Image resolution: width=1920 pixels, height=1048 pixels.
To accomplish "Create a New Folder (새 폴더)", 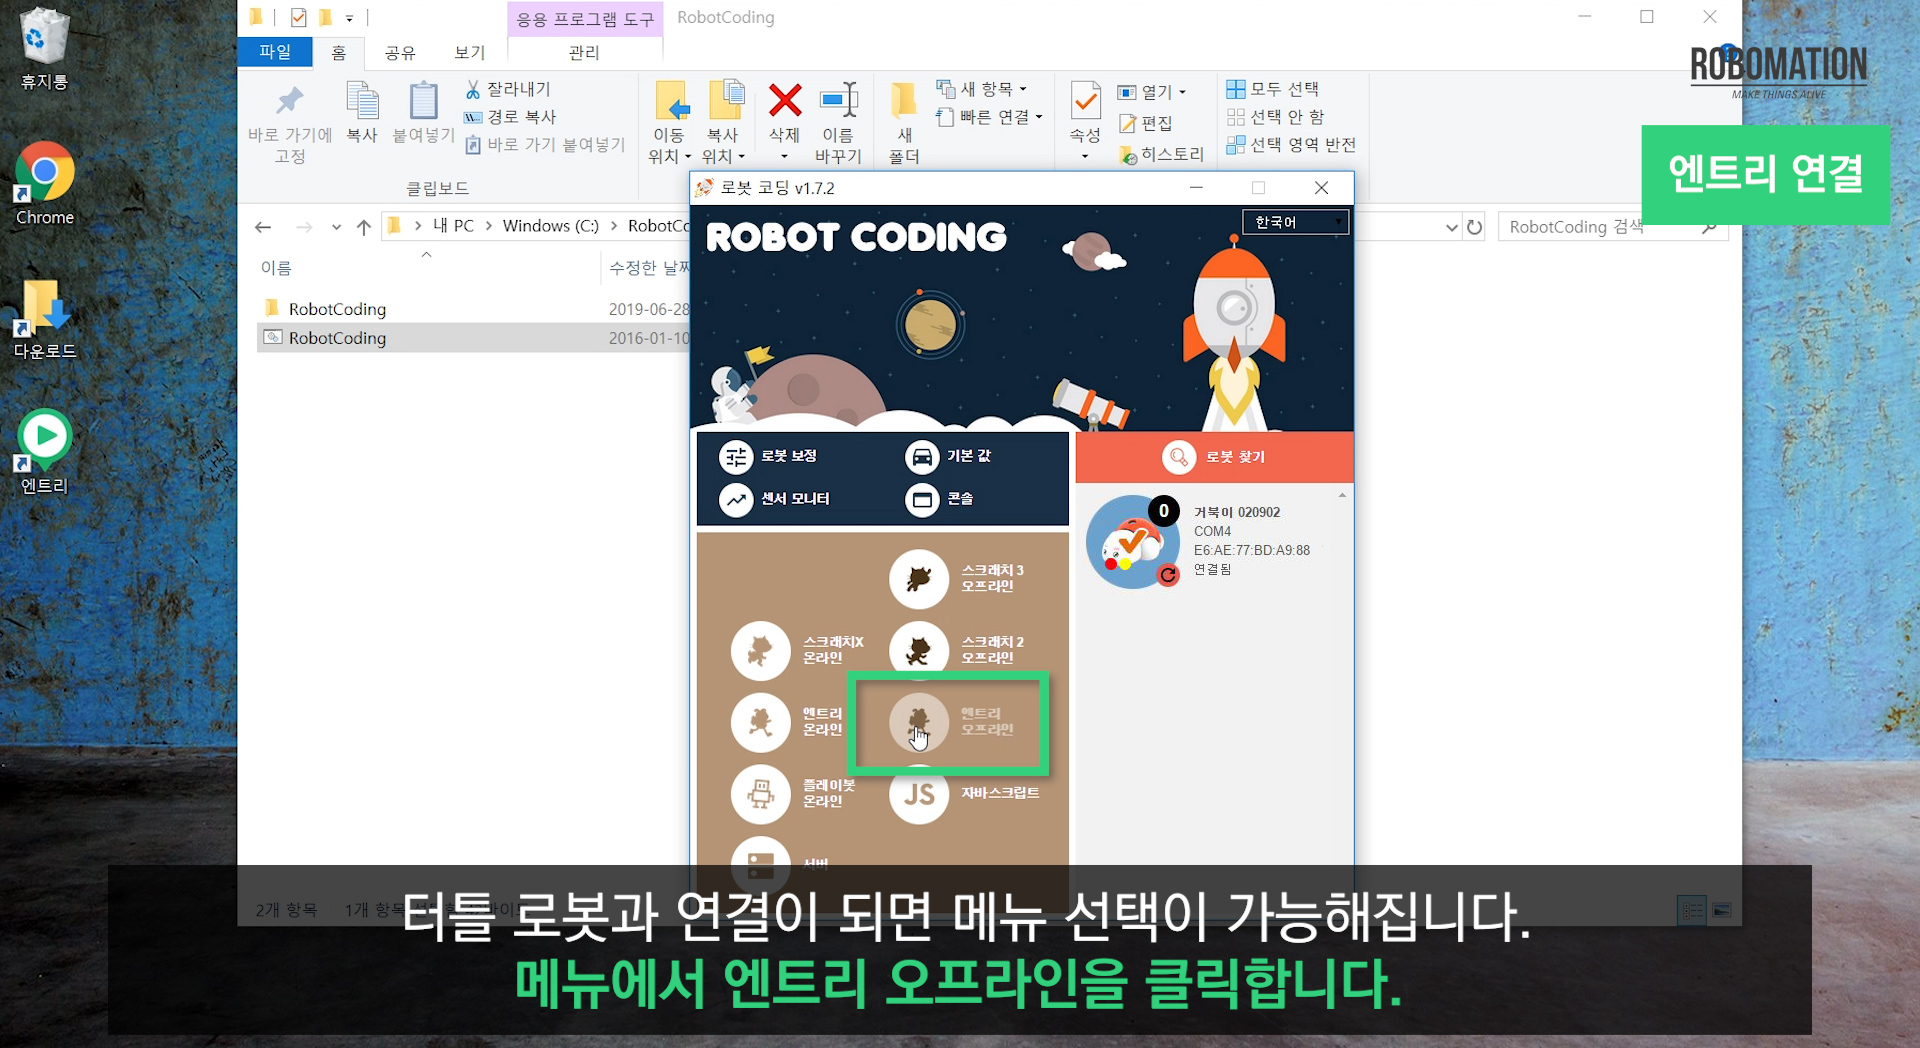I will [x=904, y=124].
